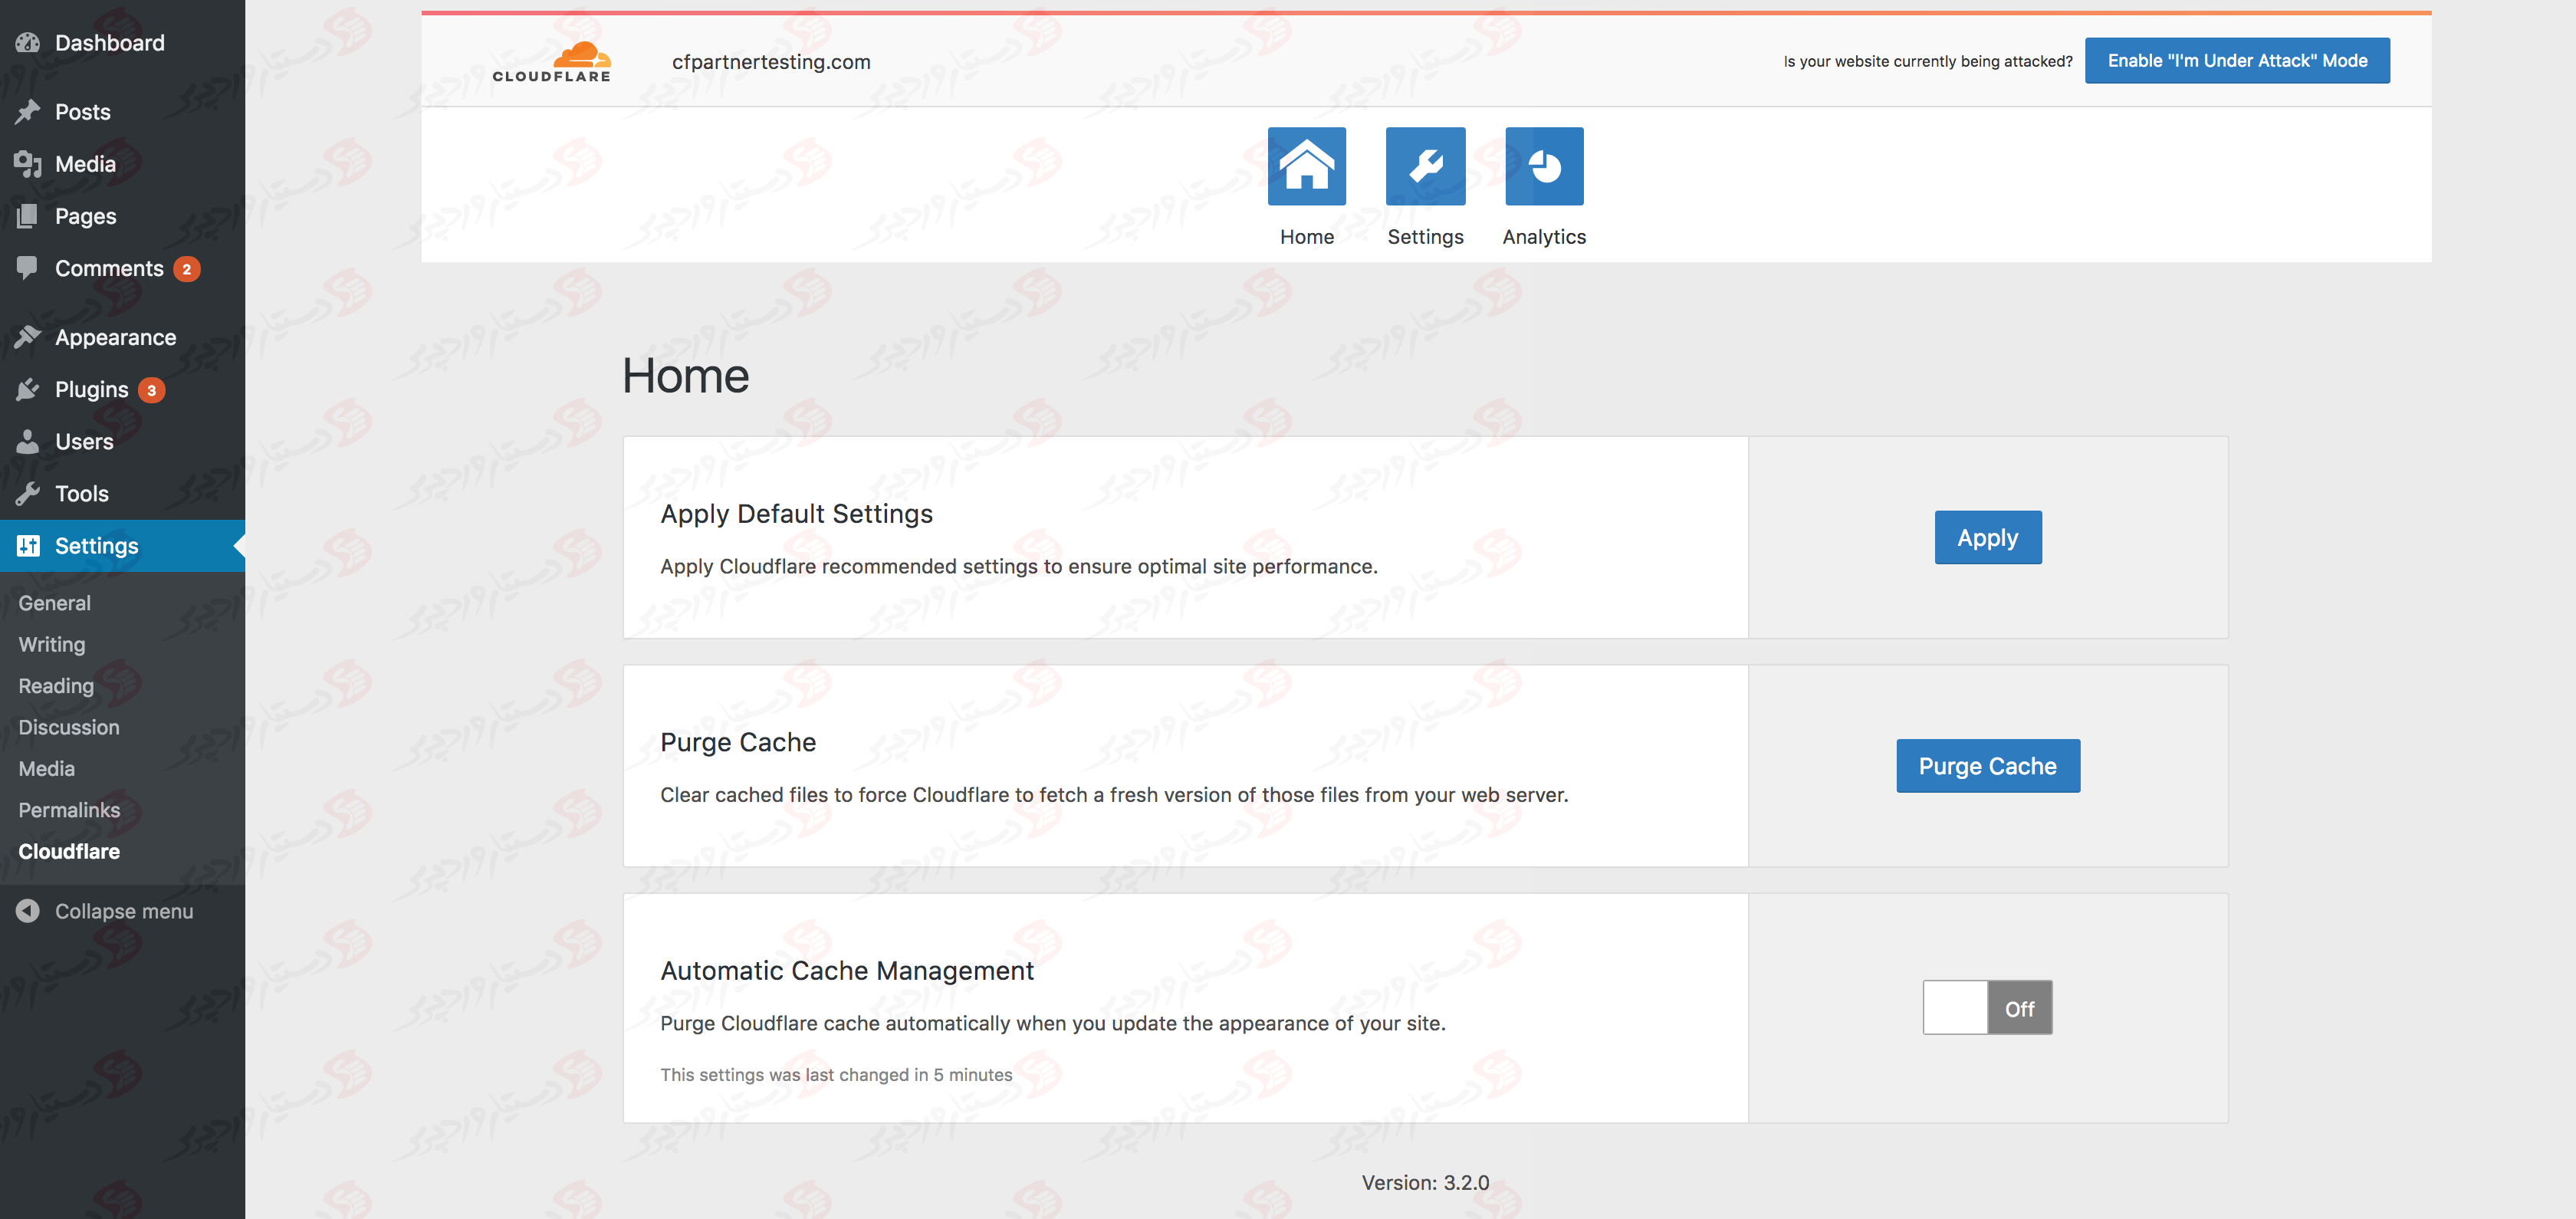Screen dimensions: 2576x1219
Task: Open the Plugins plug icon
Action: pos(27,389)
